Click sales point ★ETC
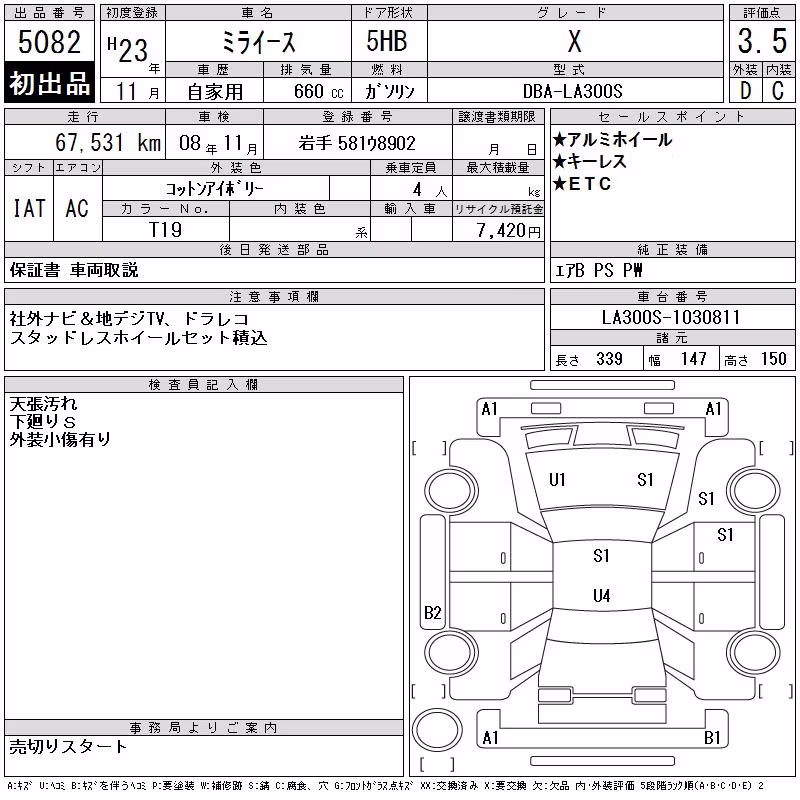The width and height of the screenshot is (800, 800). pyautogui.click(x=582, y=183)
